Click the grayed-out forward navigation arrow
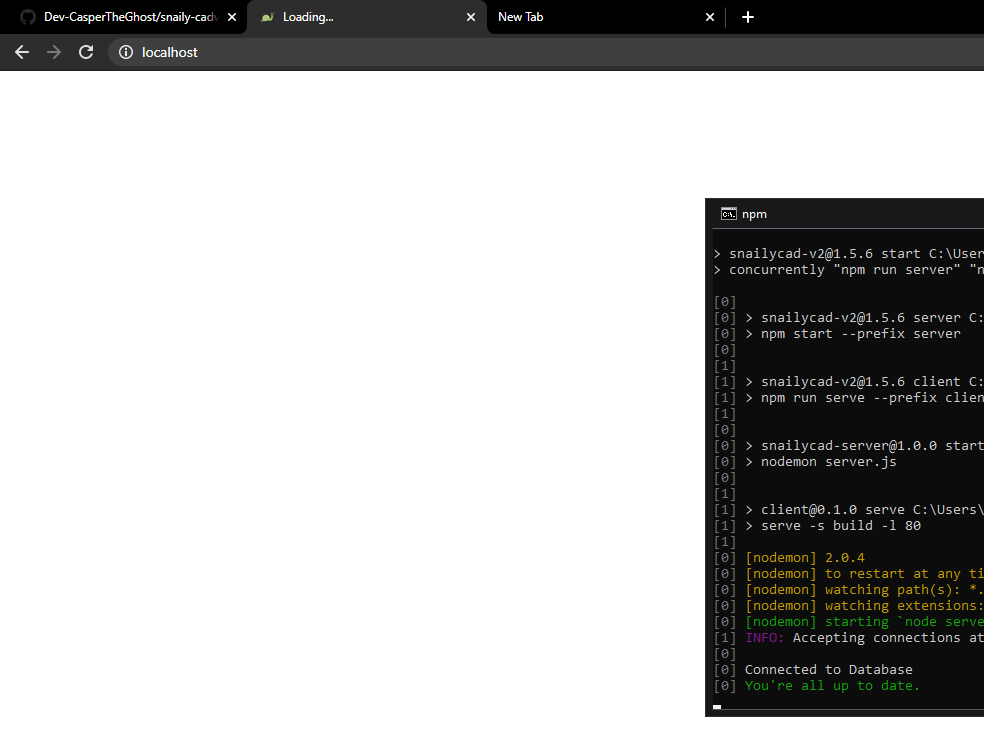Viewport: 984px width, 744px height. click(53, 52)
